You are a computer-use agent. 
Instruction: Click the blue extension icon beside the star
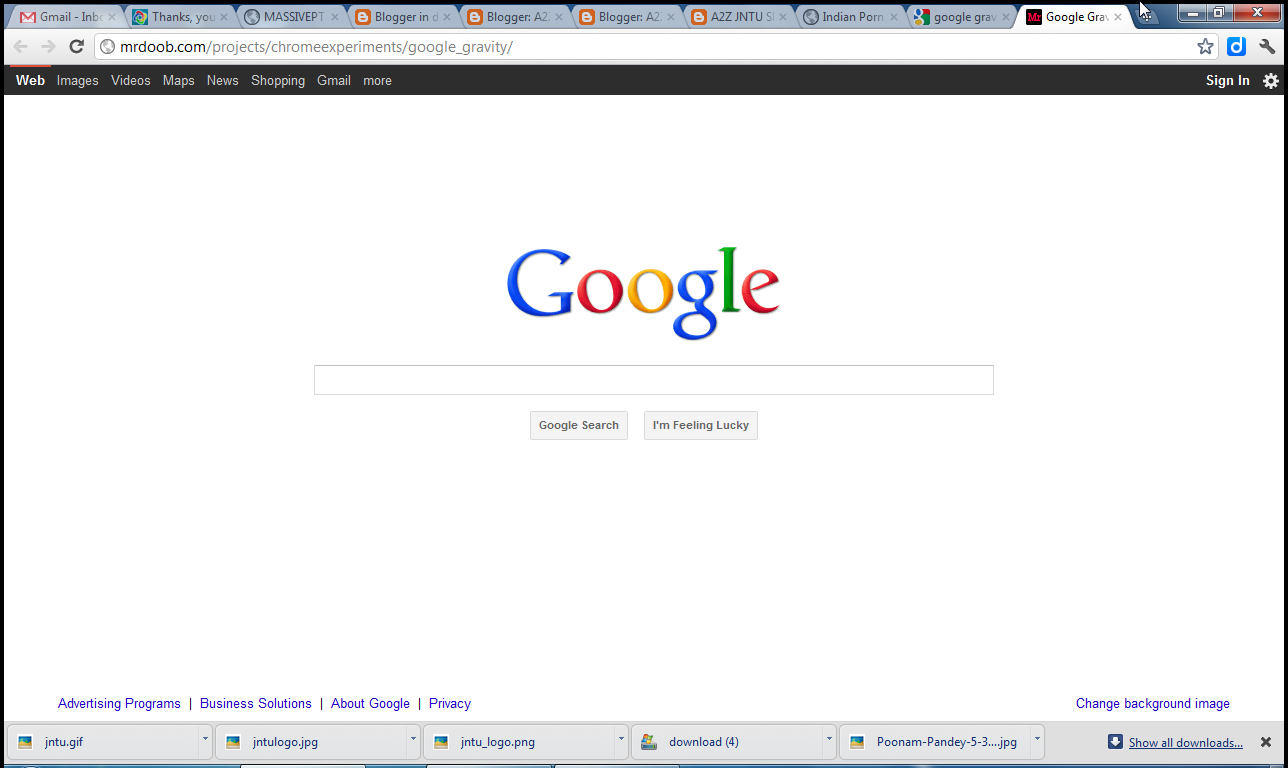click(1237, 46)
